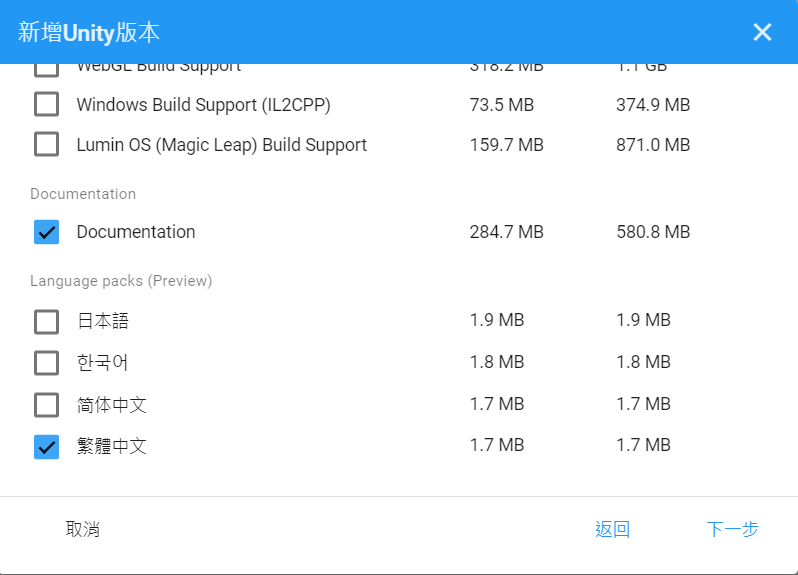Click the 简体中文 label text

pos(112,405)
